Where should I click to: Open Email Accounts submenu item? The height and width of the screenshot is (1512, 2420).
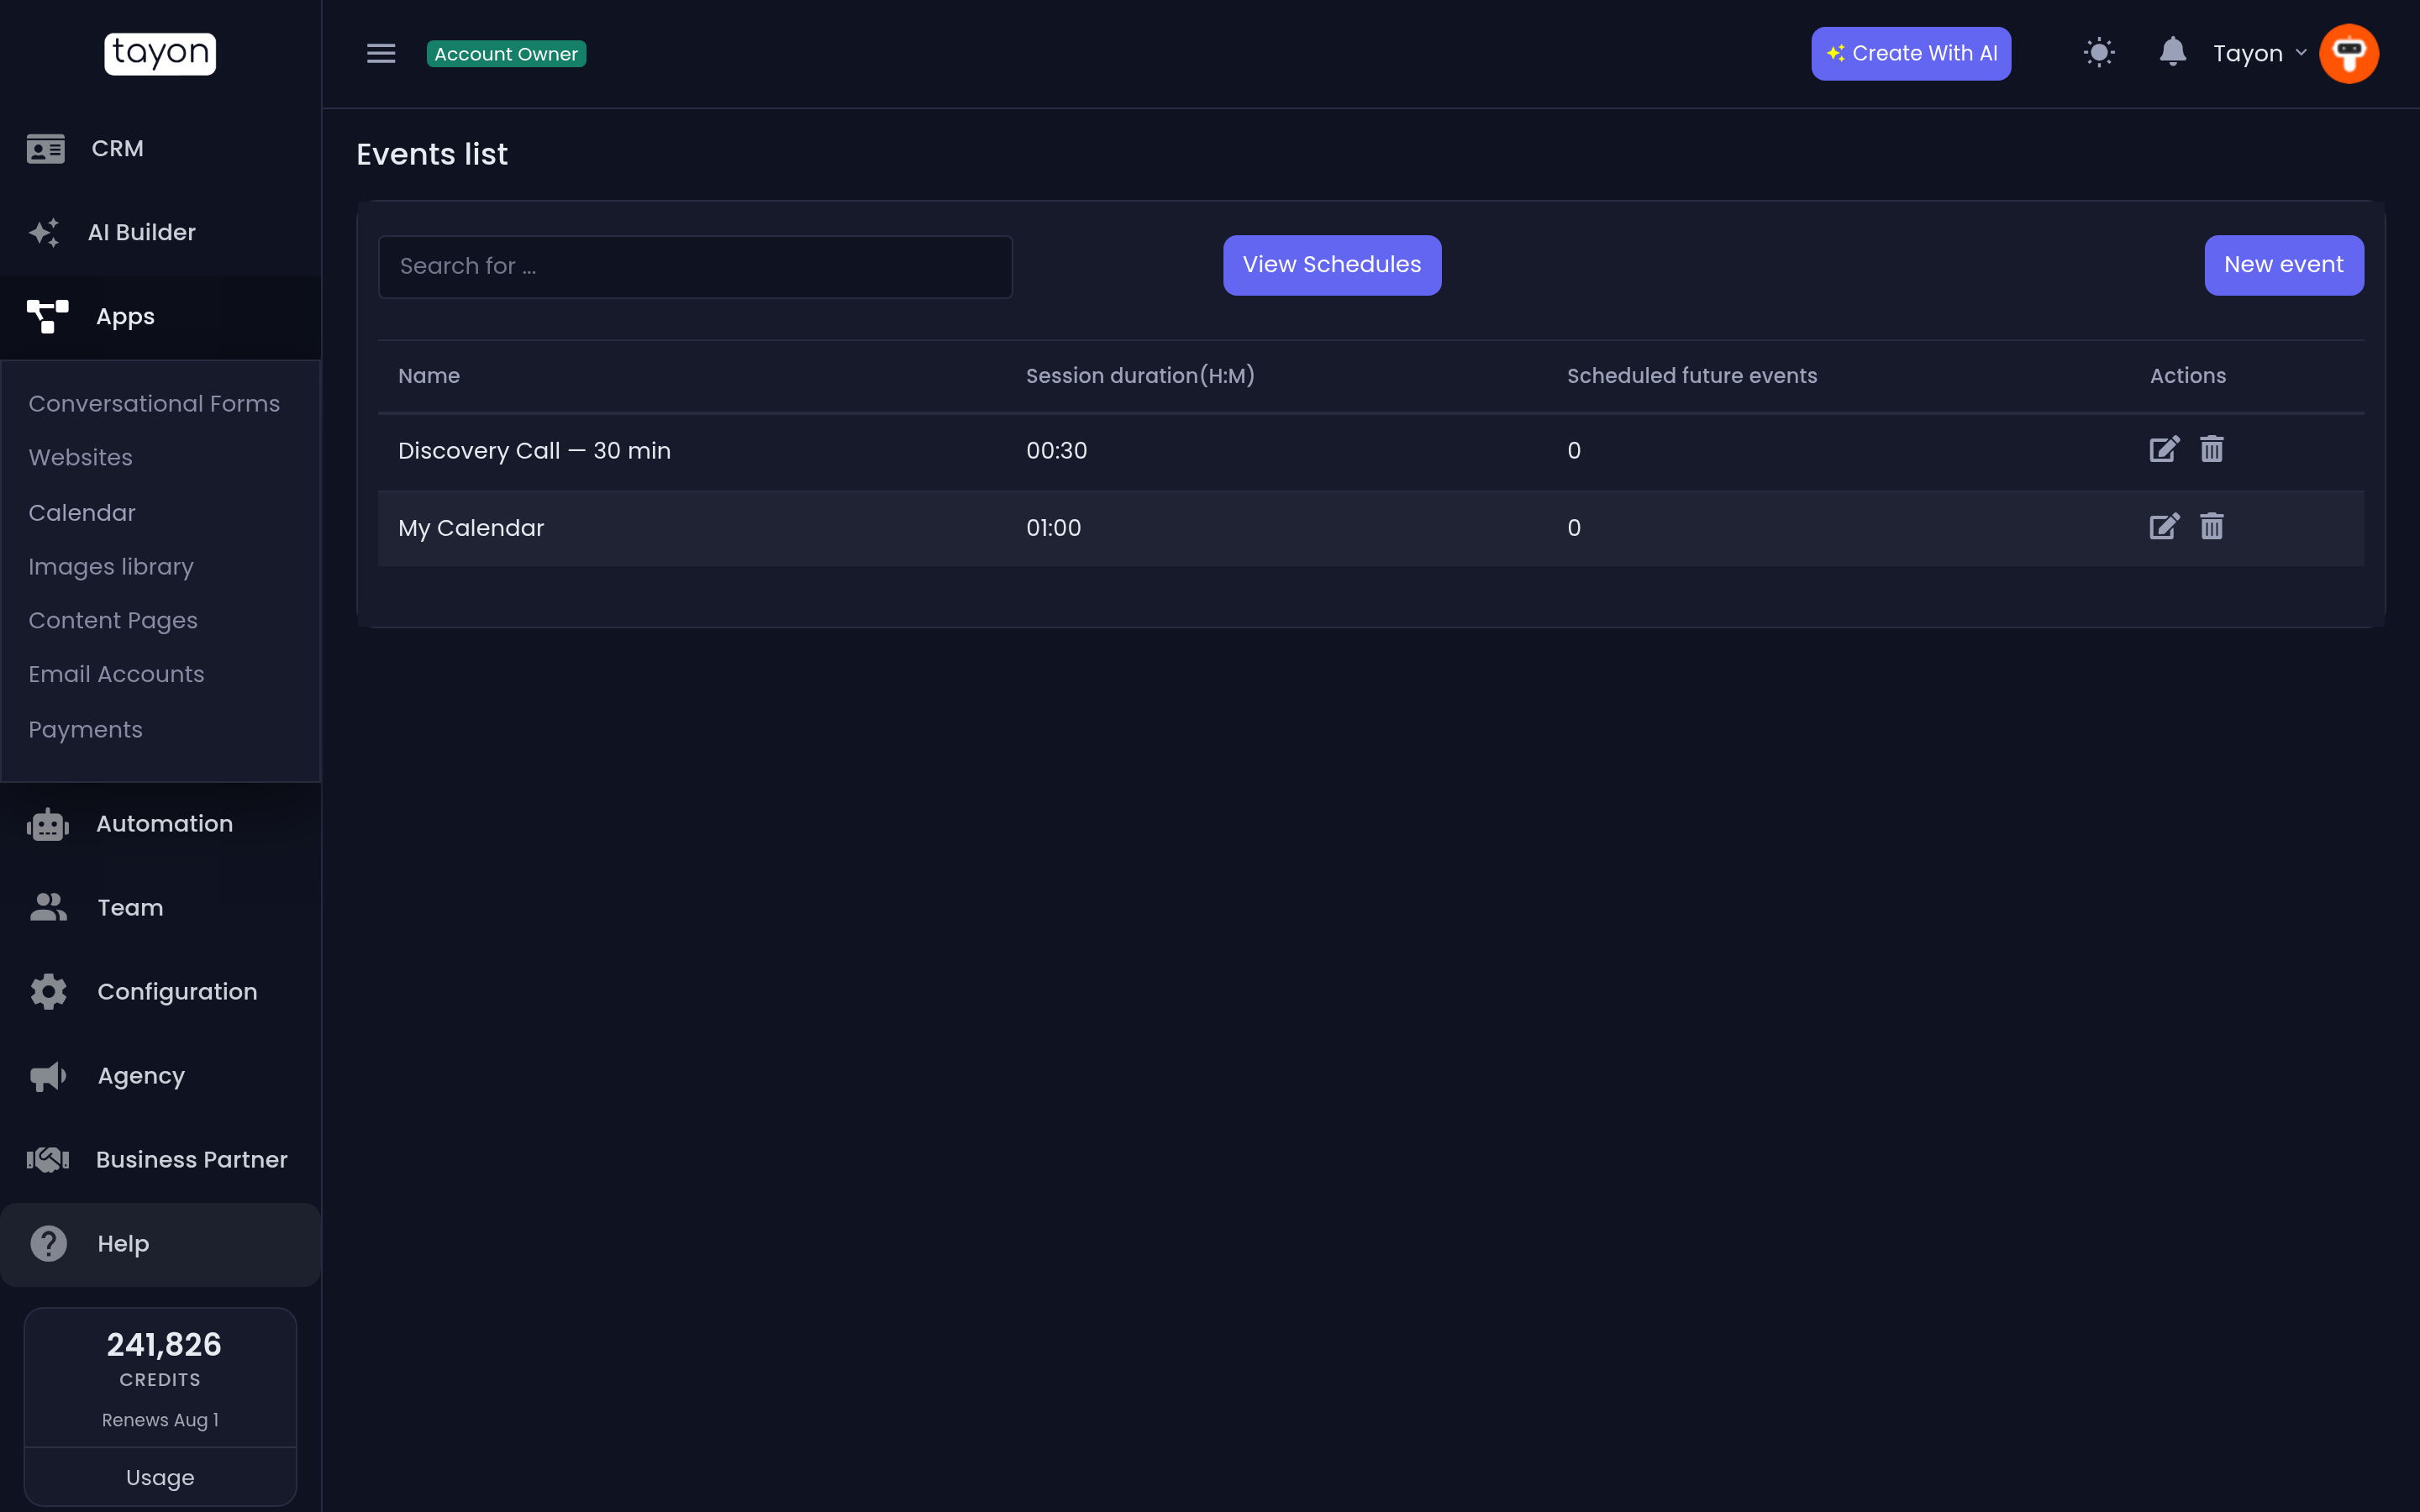click(x=116, y=674)
